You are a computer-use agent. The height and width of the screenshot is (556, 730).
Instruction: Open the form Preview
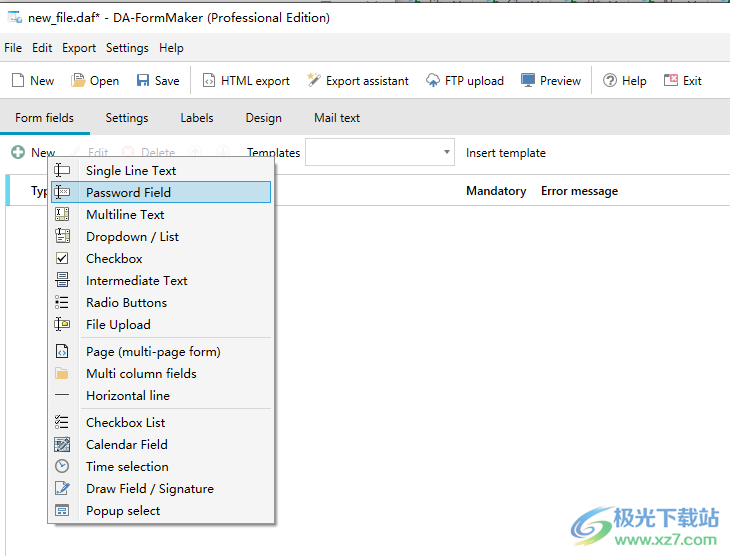pyautogui.click(x=550, y=81)
